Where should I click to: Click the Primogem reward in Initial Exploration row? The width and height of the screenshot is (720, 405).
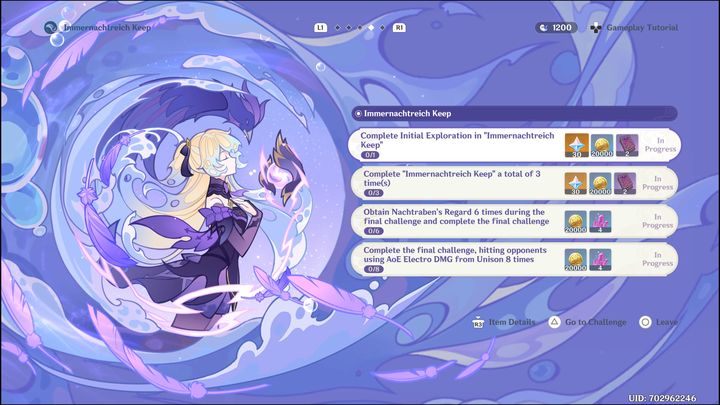(576, 146)
